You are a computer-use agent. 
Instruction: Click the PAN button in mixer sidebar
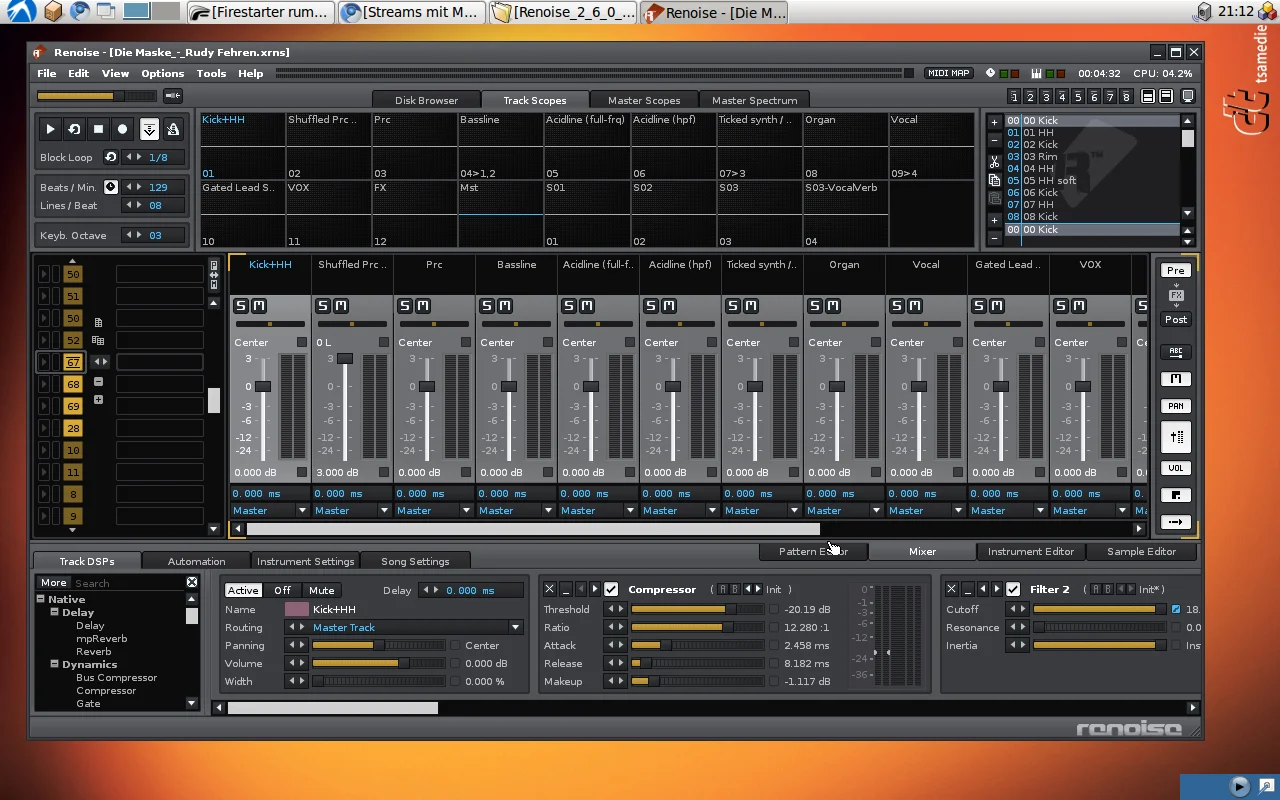(1176, 406)
